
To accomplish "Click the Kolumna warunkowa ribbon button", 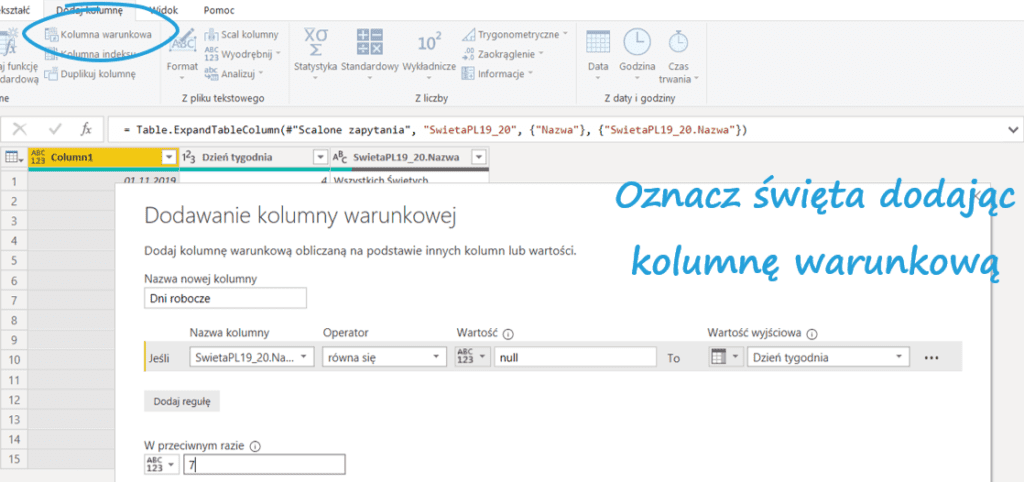I will [98, 34].
